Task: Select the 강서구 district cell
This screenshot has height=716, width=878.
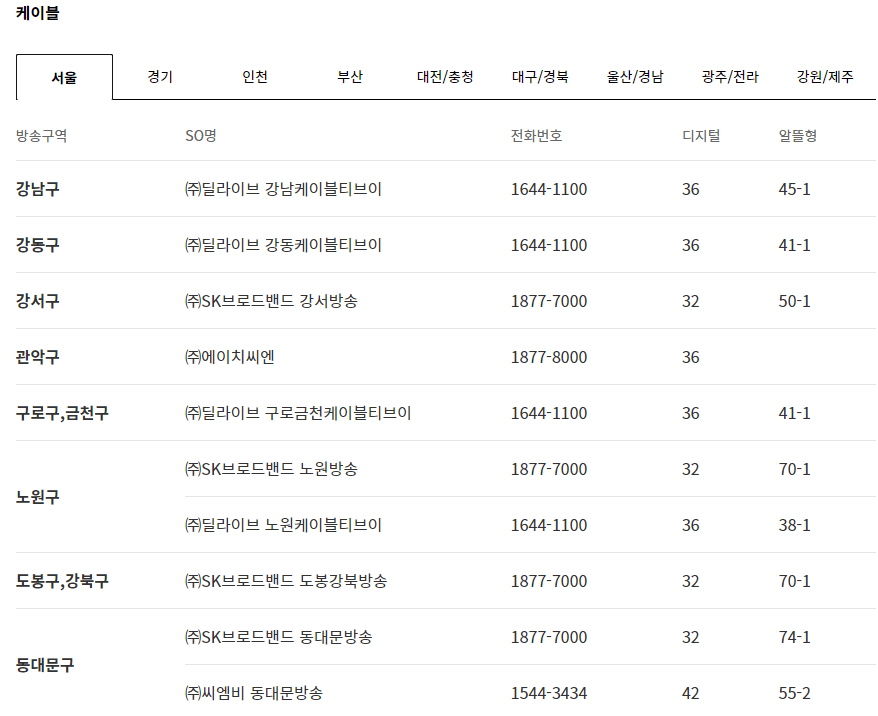Action: coord(38,301)
